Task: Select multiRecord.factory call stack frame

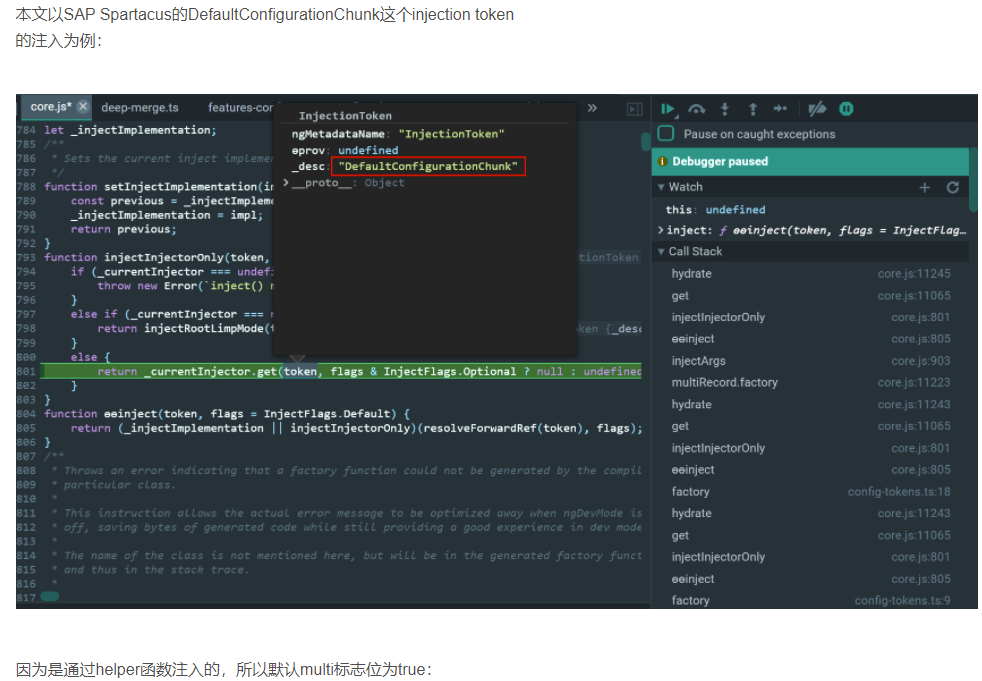Action: (x=811, y=382)
